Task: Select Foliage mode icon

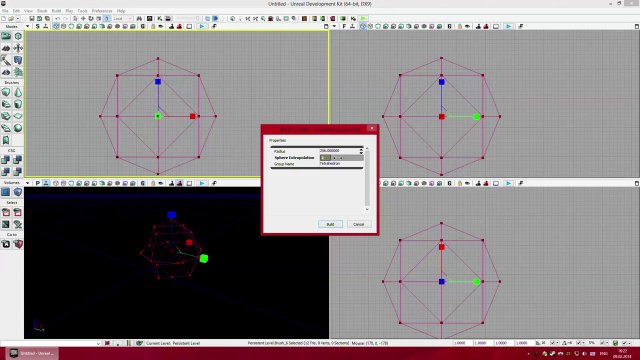Action: [18, 72]
